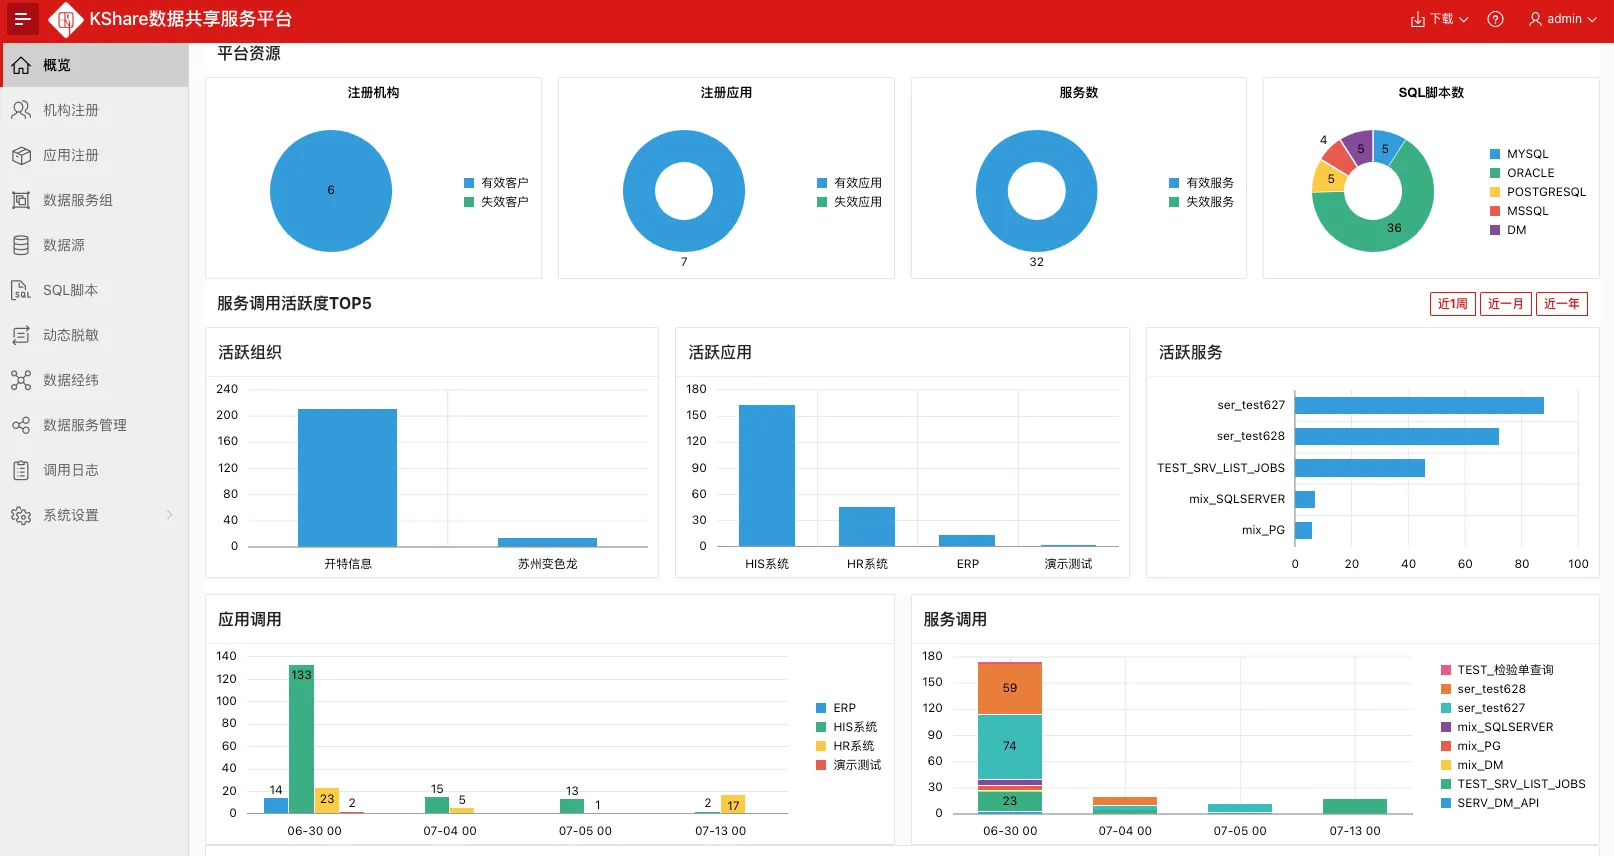
Task: Click the ser_test627 bar in 活跃服务
Action: click(x=1418, y=405)
